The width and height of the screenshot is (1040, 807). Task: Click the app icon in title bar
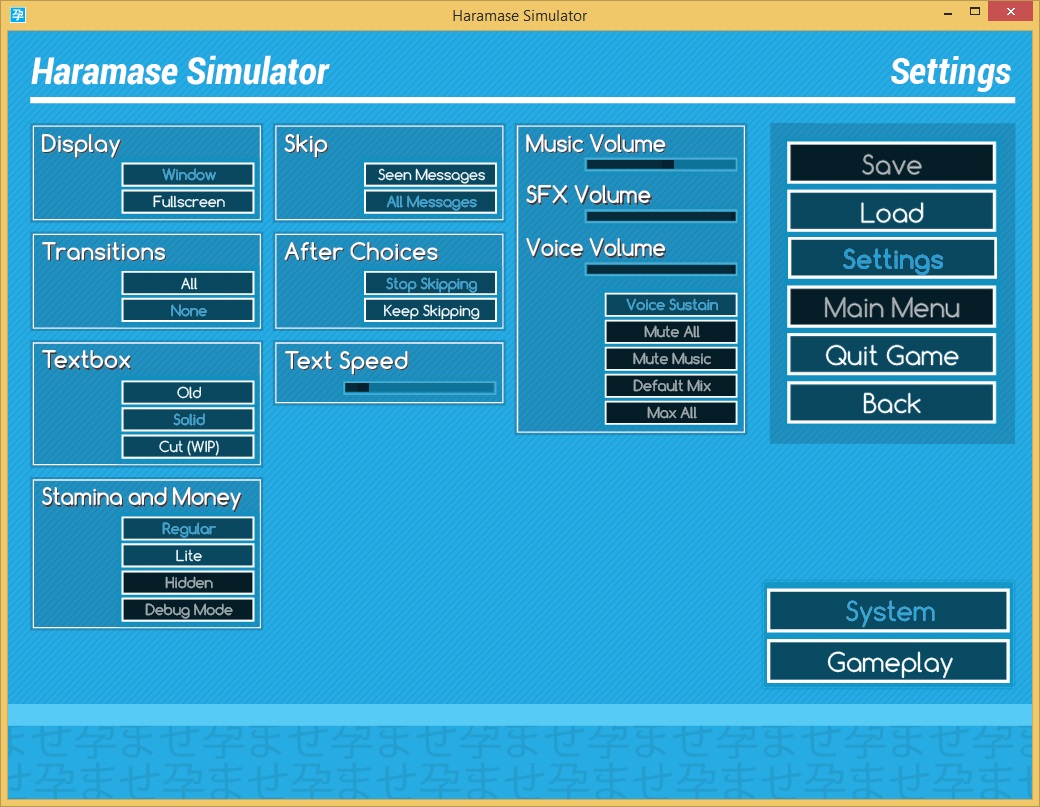(18, 15)
